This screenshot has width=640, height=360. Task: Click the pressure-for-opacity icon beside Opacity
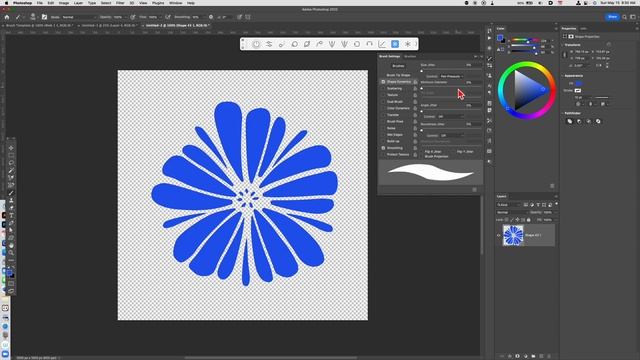pyautogui.click(x=133, y=17)
